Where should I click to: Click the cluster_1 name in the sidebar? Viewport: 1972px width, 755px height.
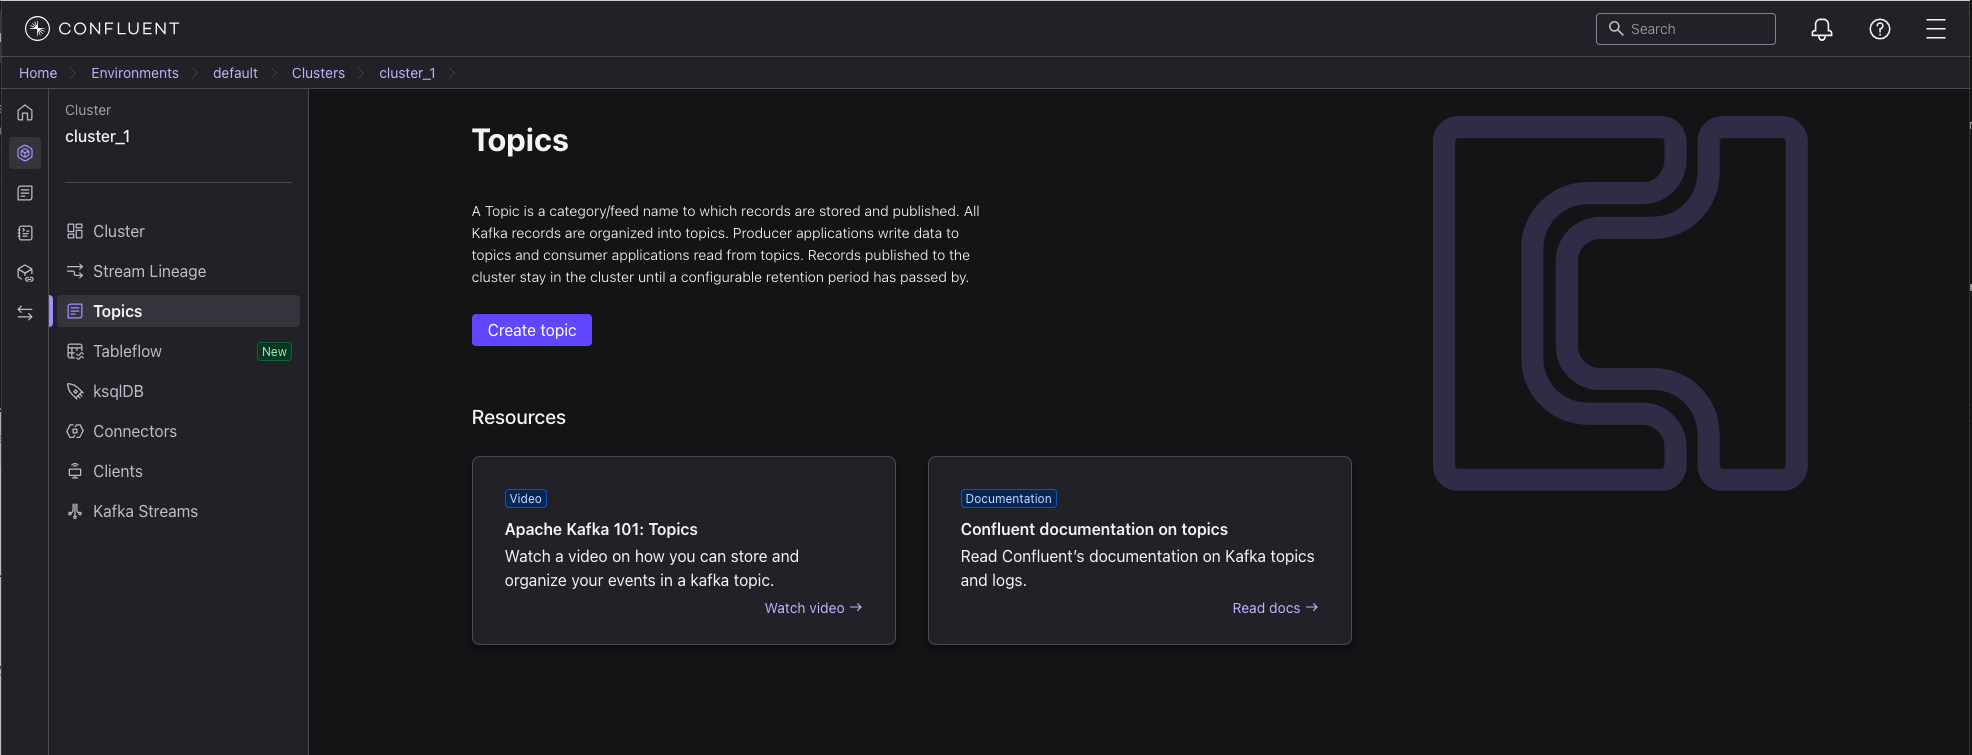(x=98, y=136)
